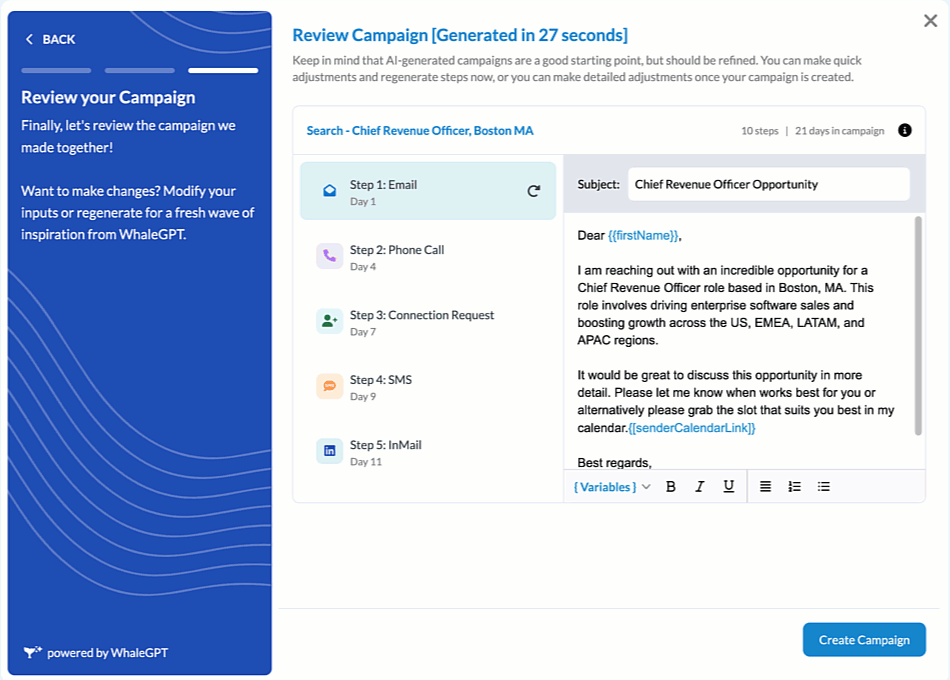
Task: Click the WhaleGPT whale logo in footer
Action: click(31, 652)
